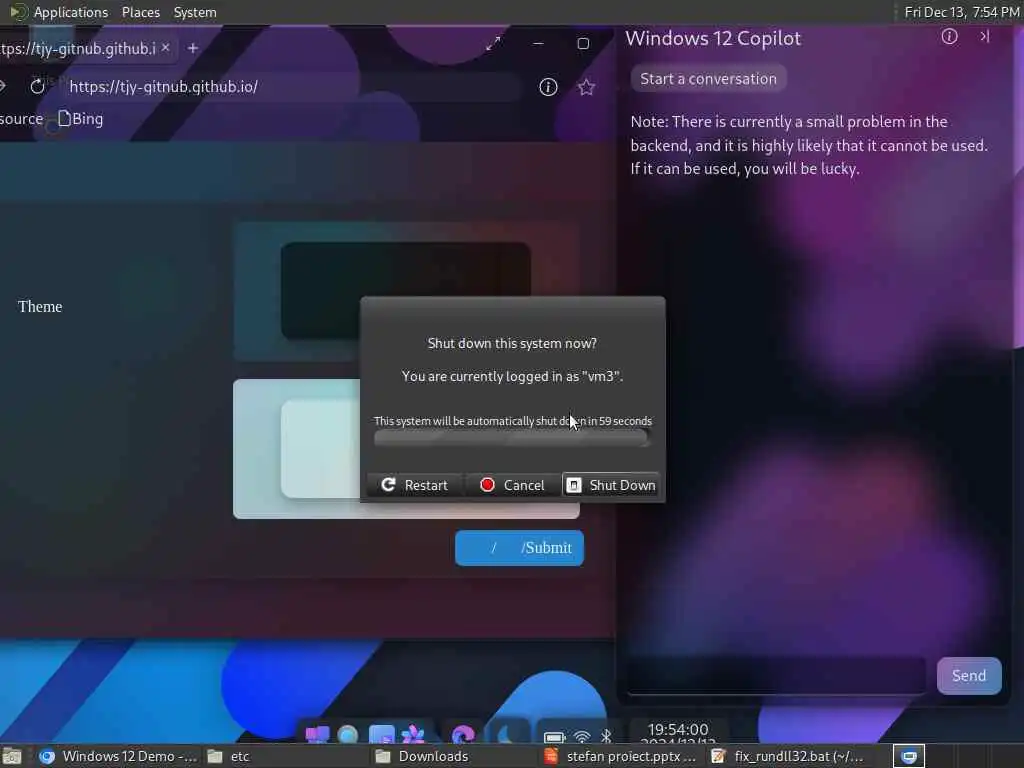1024x768 pixels.
Task: Click the Theme label on the page
Action: pyautogui.click(x=40, y=306)
